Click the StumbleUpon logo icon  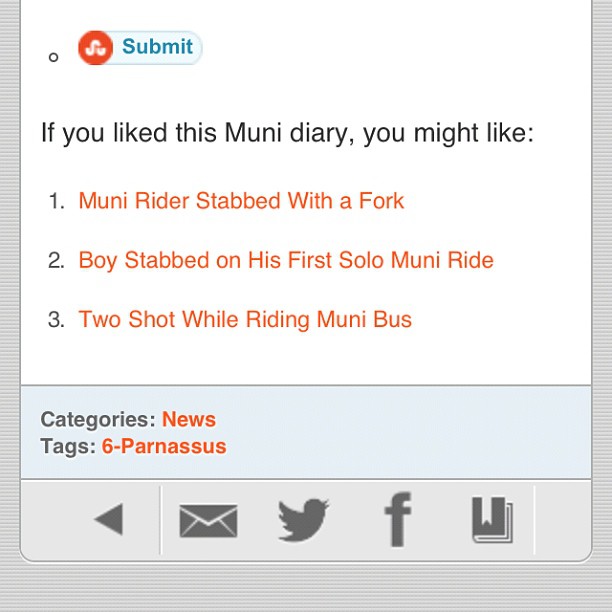click(95, 48)
